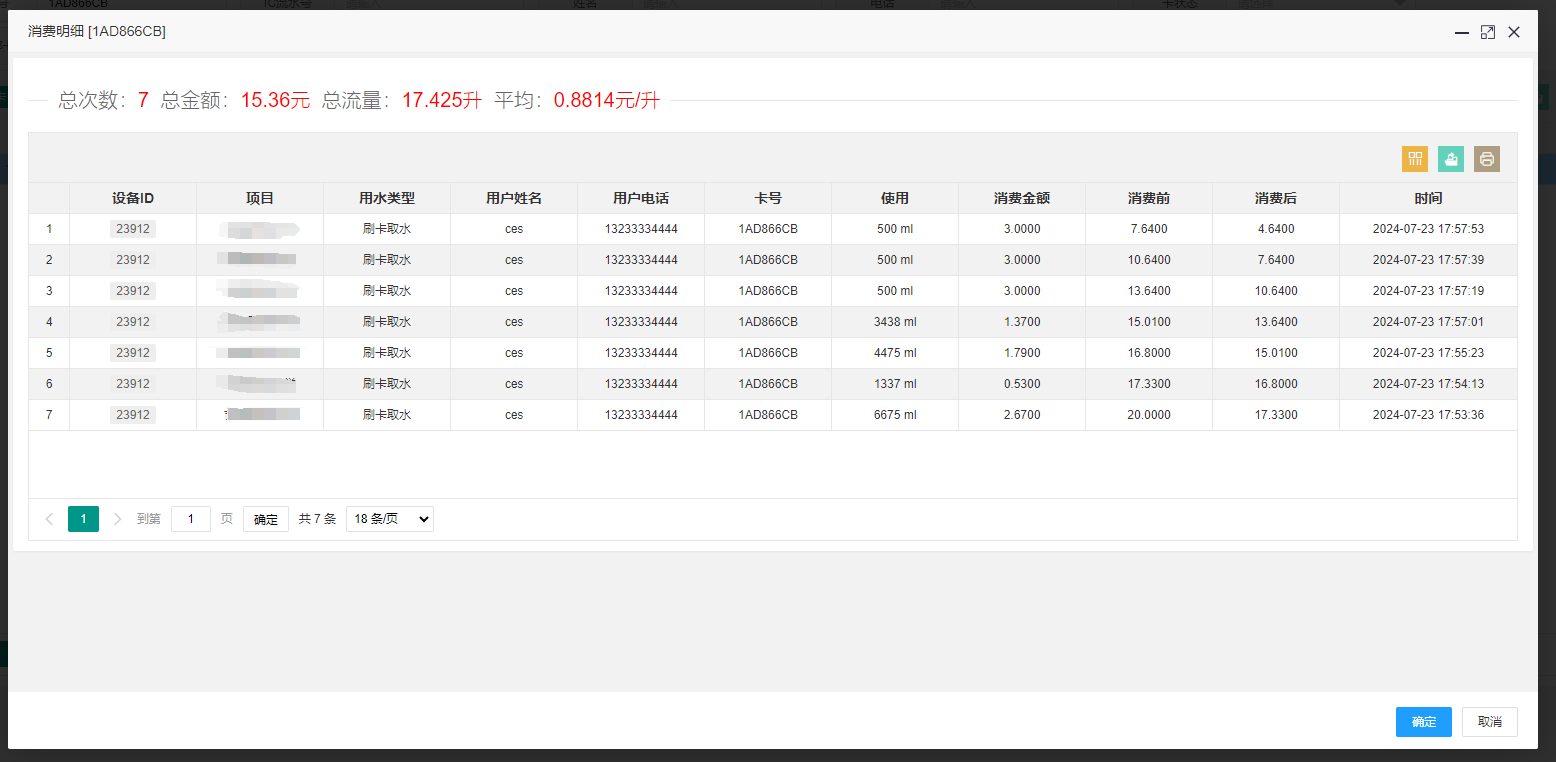The image size is (1556, 762).
Task: Click the print table icon
Action: [x=1487, y=159]
